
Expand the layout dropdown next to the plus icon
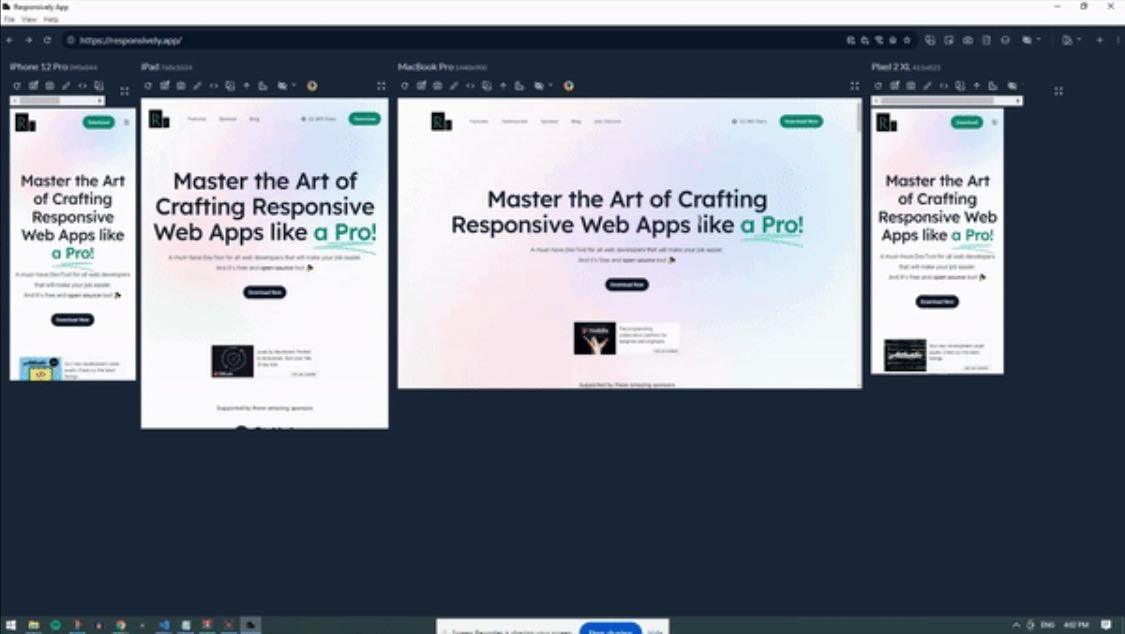[x=1078, y=40]
